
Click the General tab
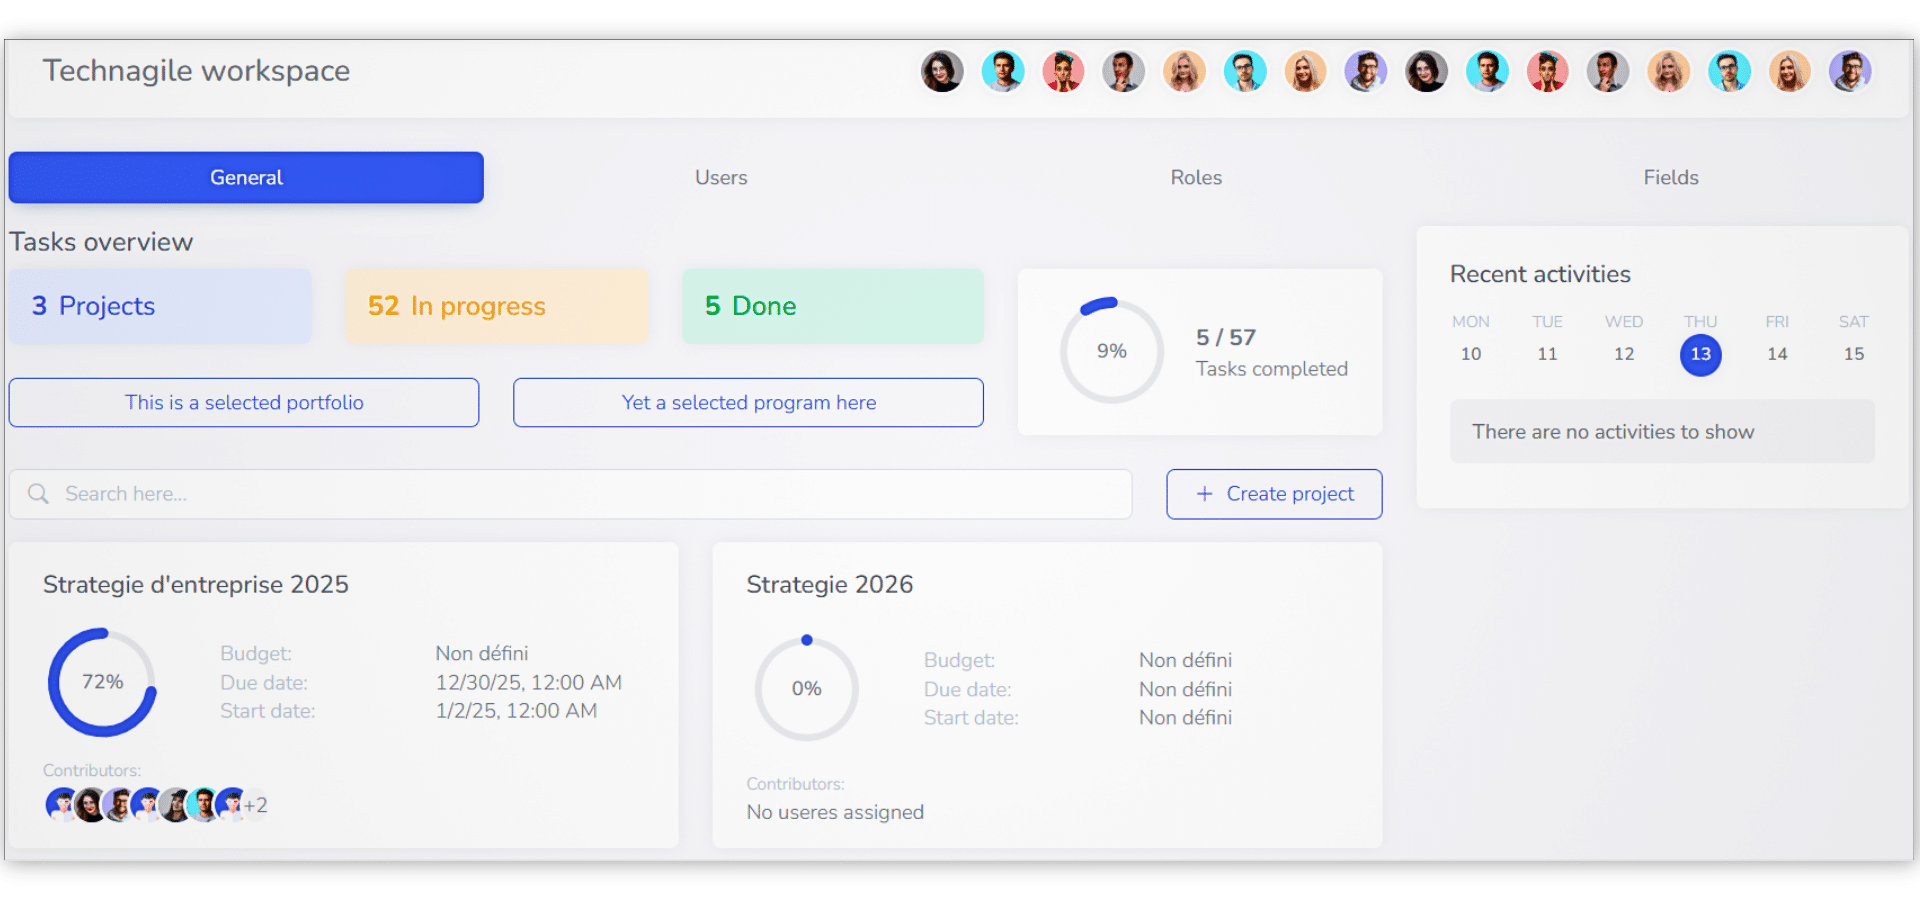(246, 178)
